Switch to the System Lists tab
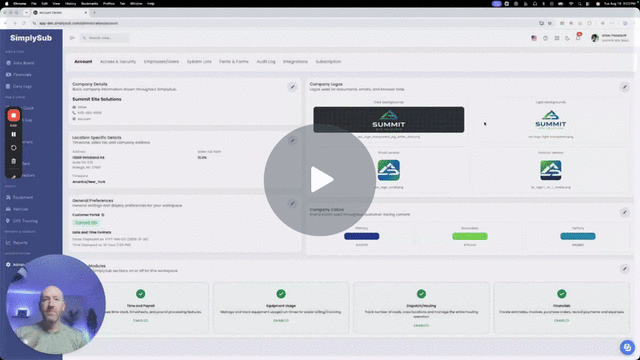The height and width of the screenshot is (360, 640). (199, 62)
